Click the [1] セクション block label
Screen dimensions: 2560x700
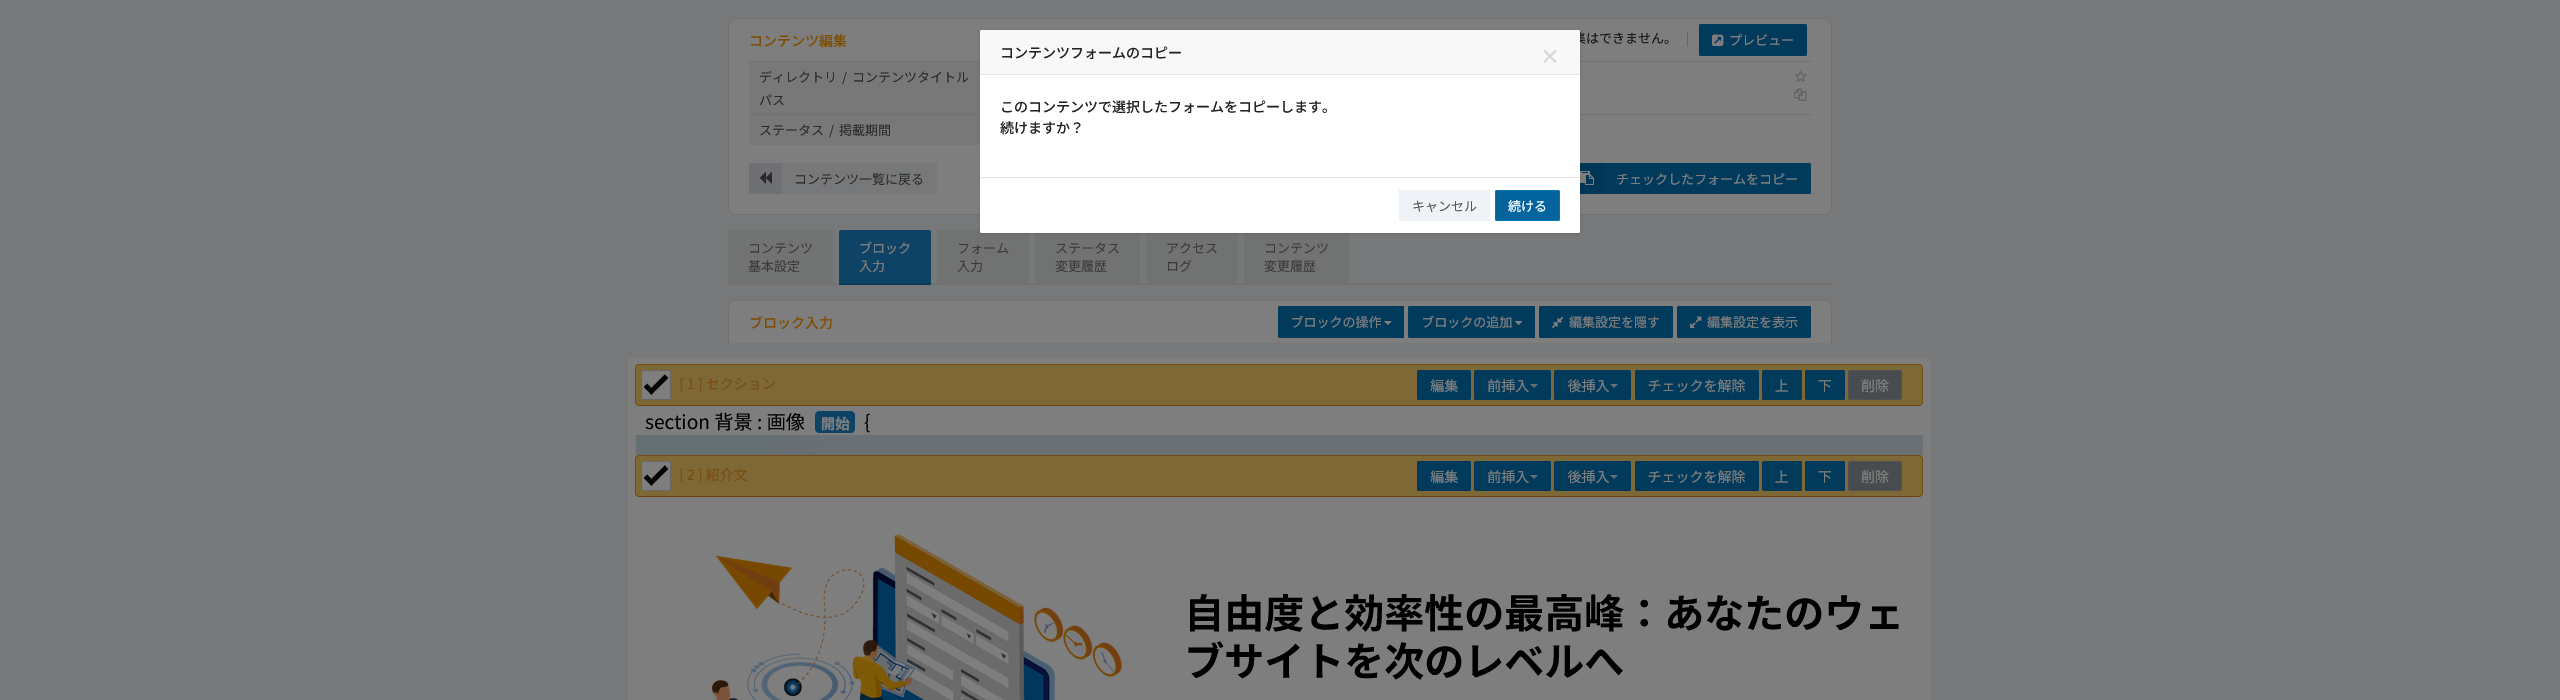pyautogui.click(x=727, y=384)
